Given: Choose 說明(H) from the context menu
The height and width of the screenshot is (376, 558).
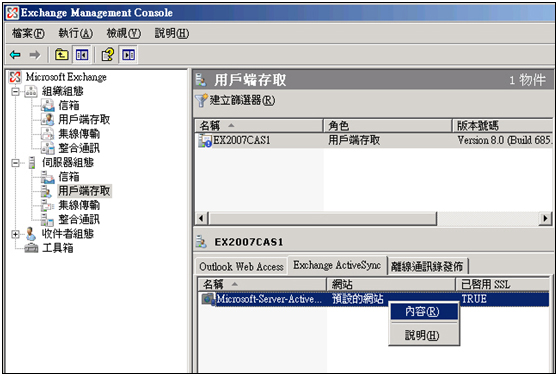Looking at the screenshot, I should coord(423,335).
